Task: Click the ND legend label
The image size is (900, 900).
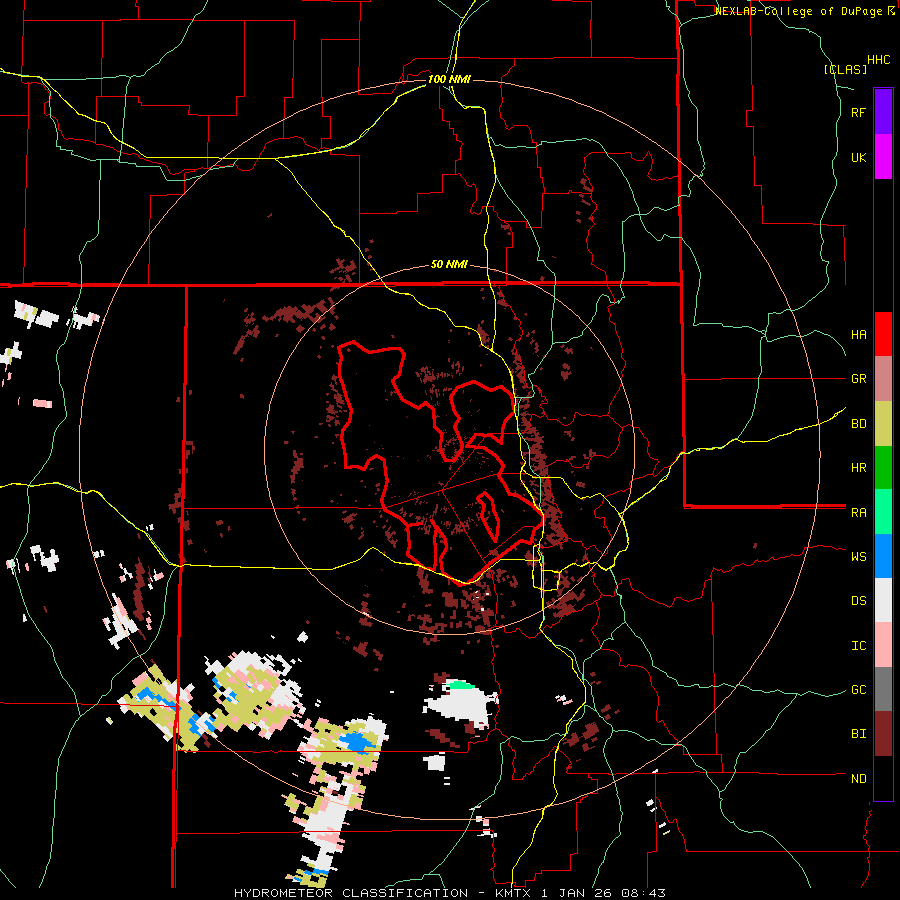Action: pyautogui.click(x=858, y=779)
